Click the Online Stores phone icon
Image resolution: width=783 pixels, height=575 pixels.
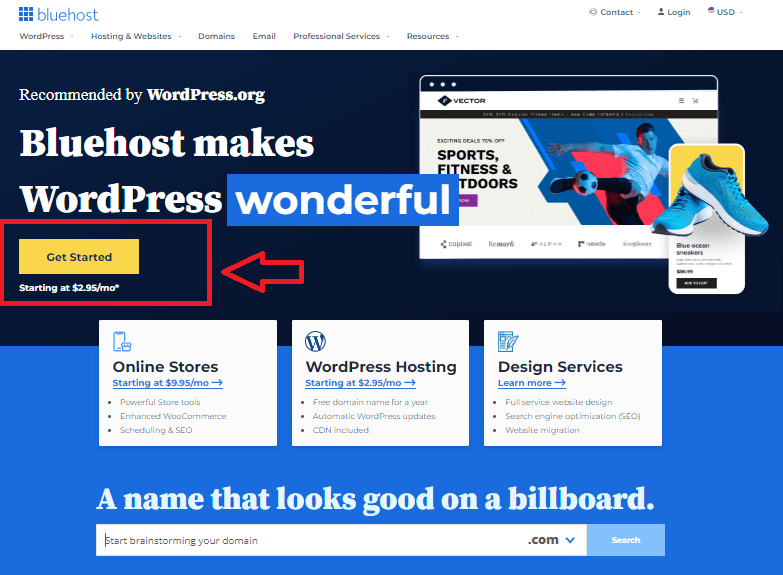tap(122, 342)
